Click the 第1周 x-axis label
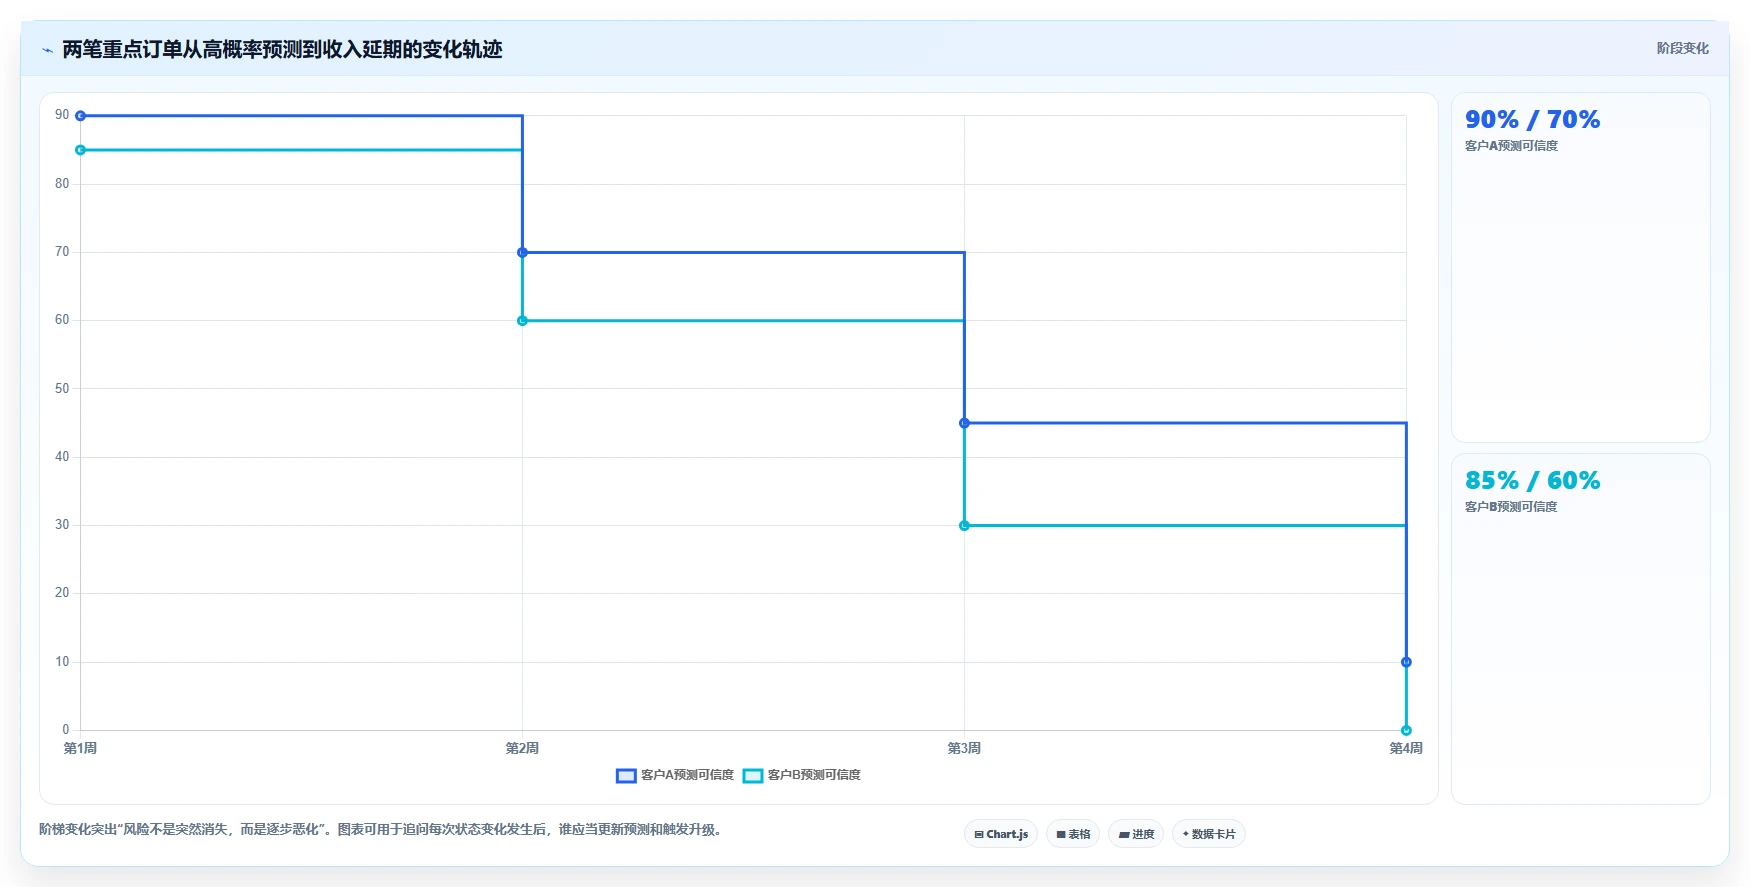The height and width of the screenshot is (887, 1750). tap(80, 748)
